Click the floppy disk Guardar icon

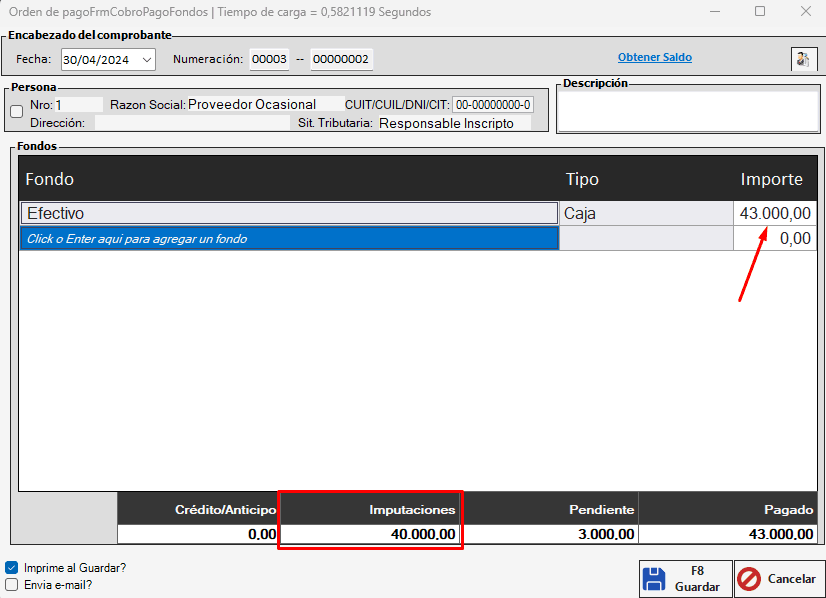pos(654,579)
